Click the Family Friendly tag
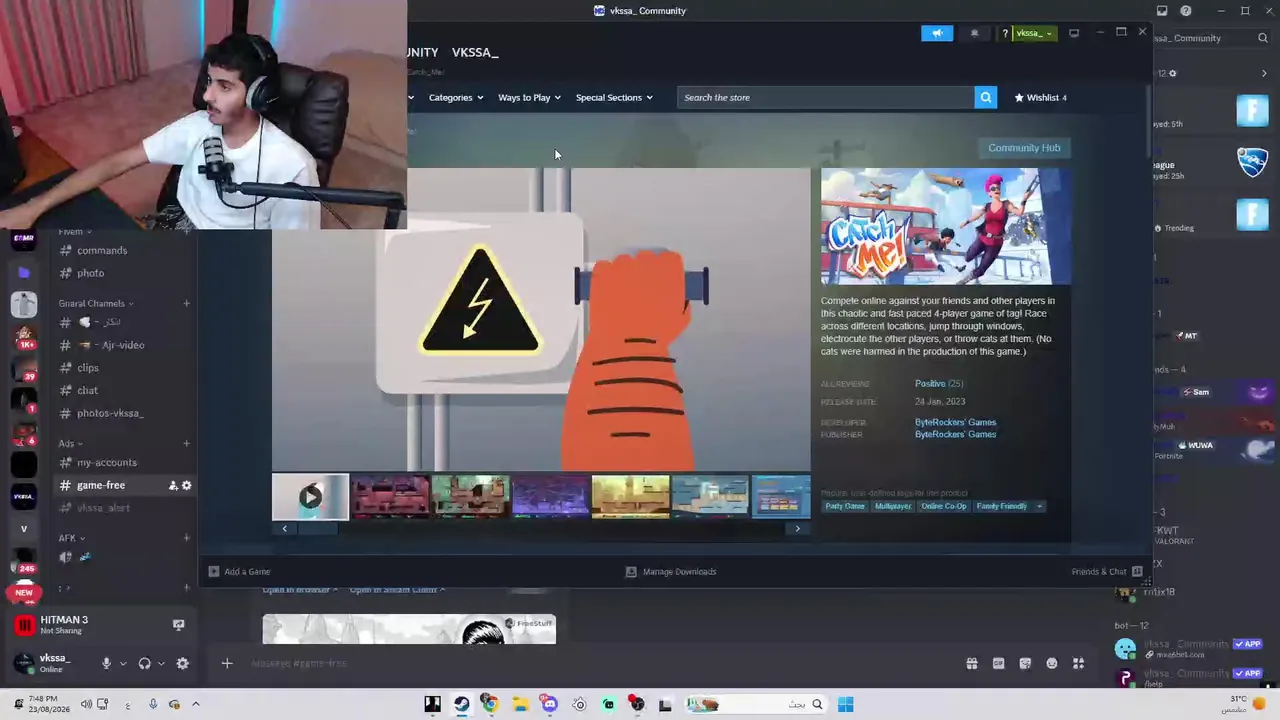Image resolution: width=1280 pixels, height=720 pixels. tap(1001, 506)
